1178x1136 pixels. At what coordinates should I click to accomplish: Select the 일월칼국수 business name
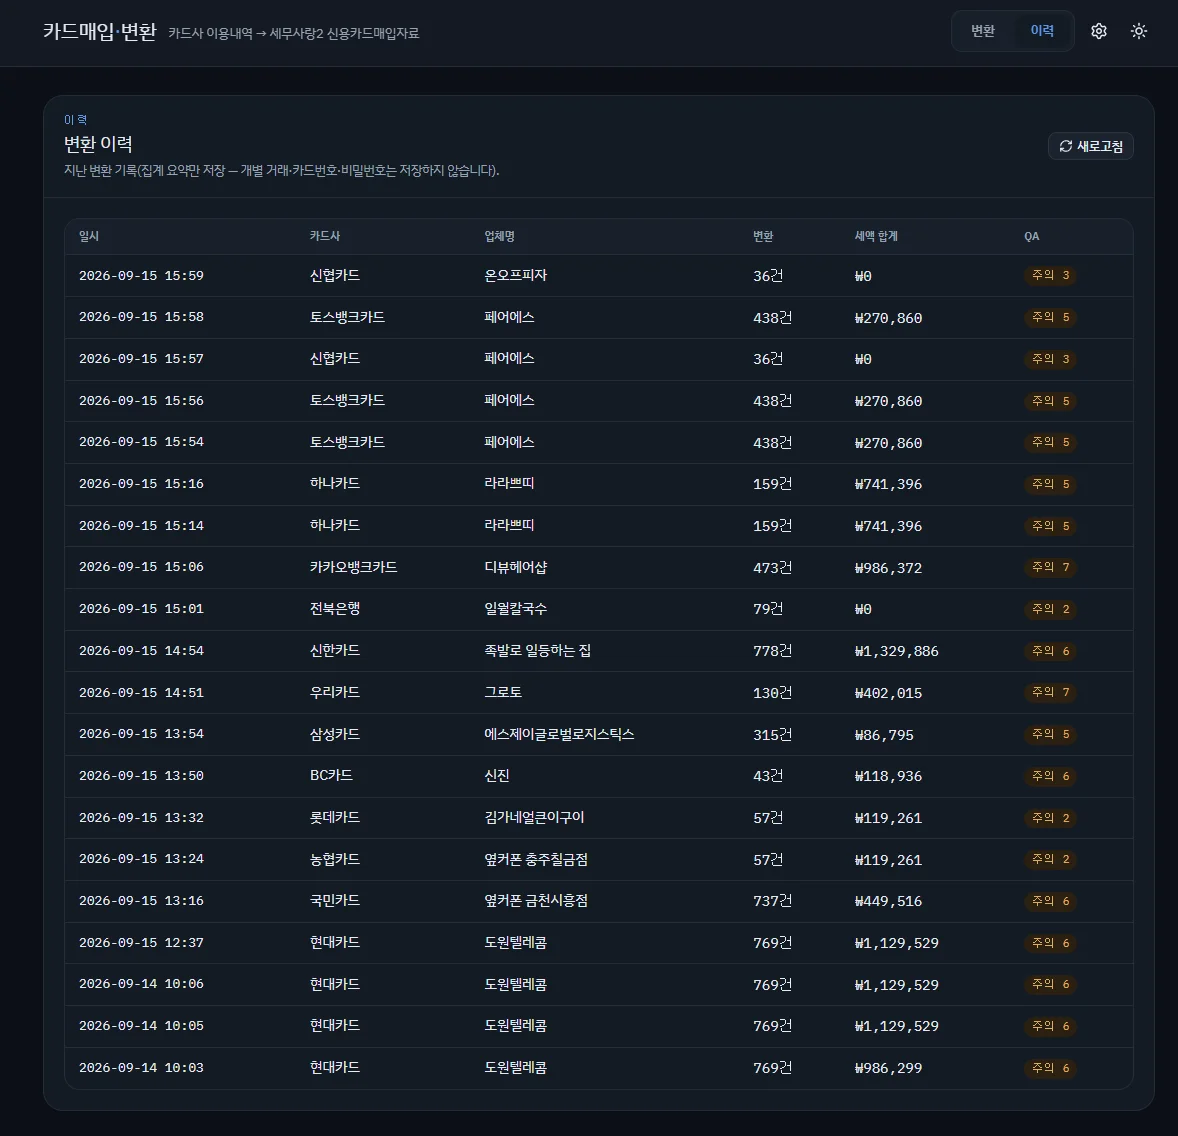515,609
